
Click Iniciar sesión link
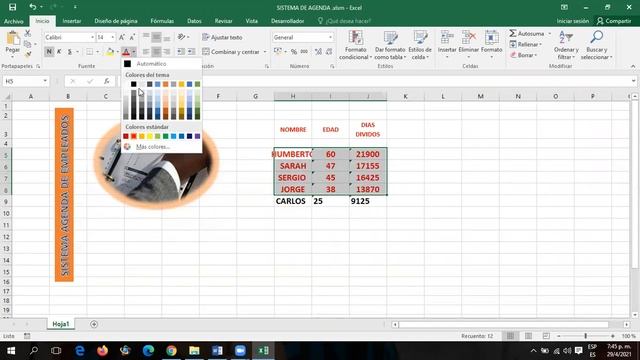[x=573, y=21]
